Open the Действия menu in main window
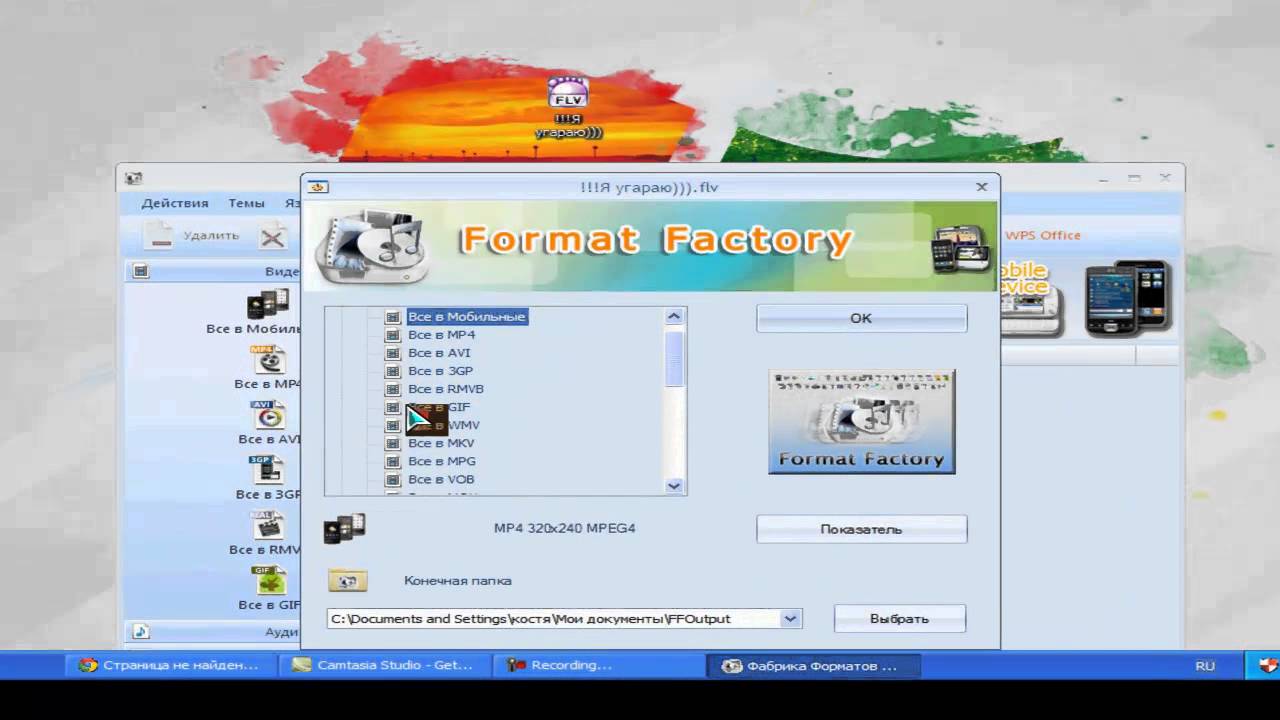This screenshot has width=1280, height=720. pyautogui.click(x=175, y=203)
